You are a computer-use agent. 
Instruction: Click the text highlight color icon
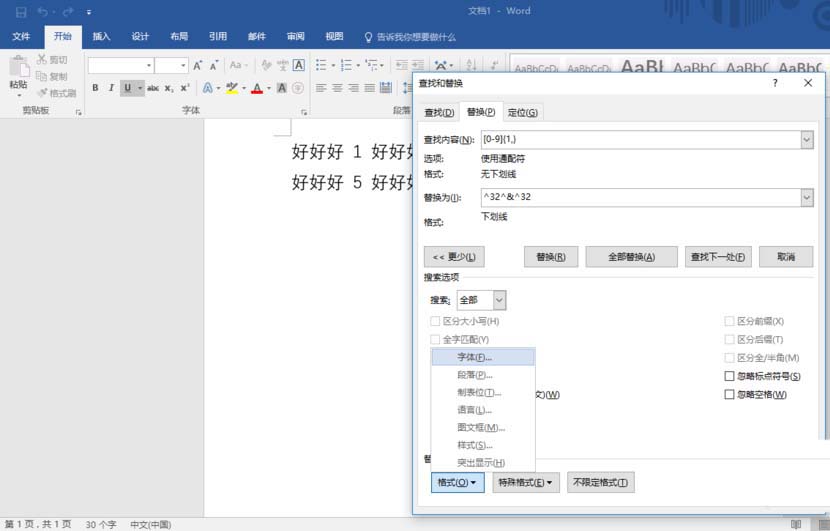pos(232,88)
